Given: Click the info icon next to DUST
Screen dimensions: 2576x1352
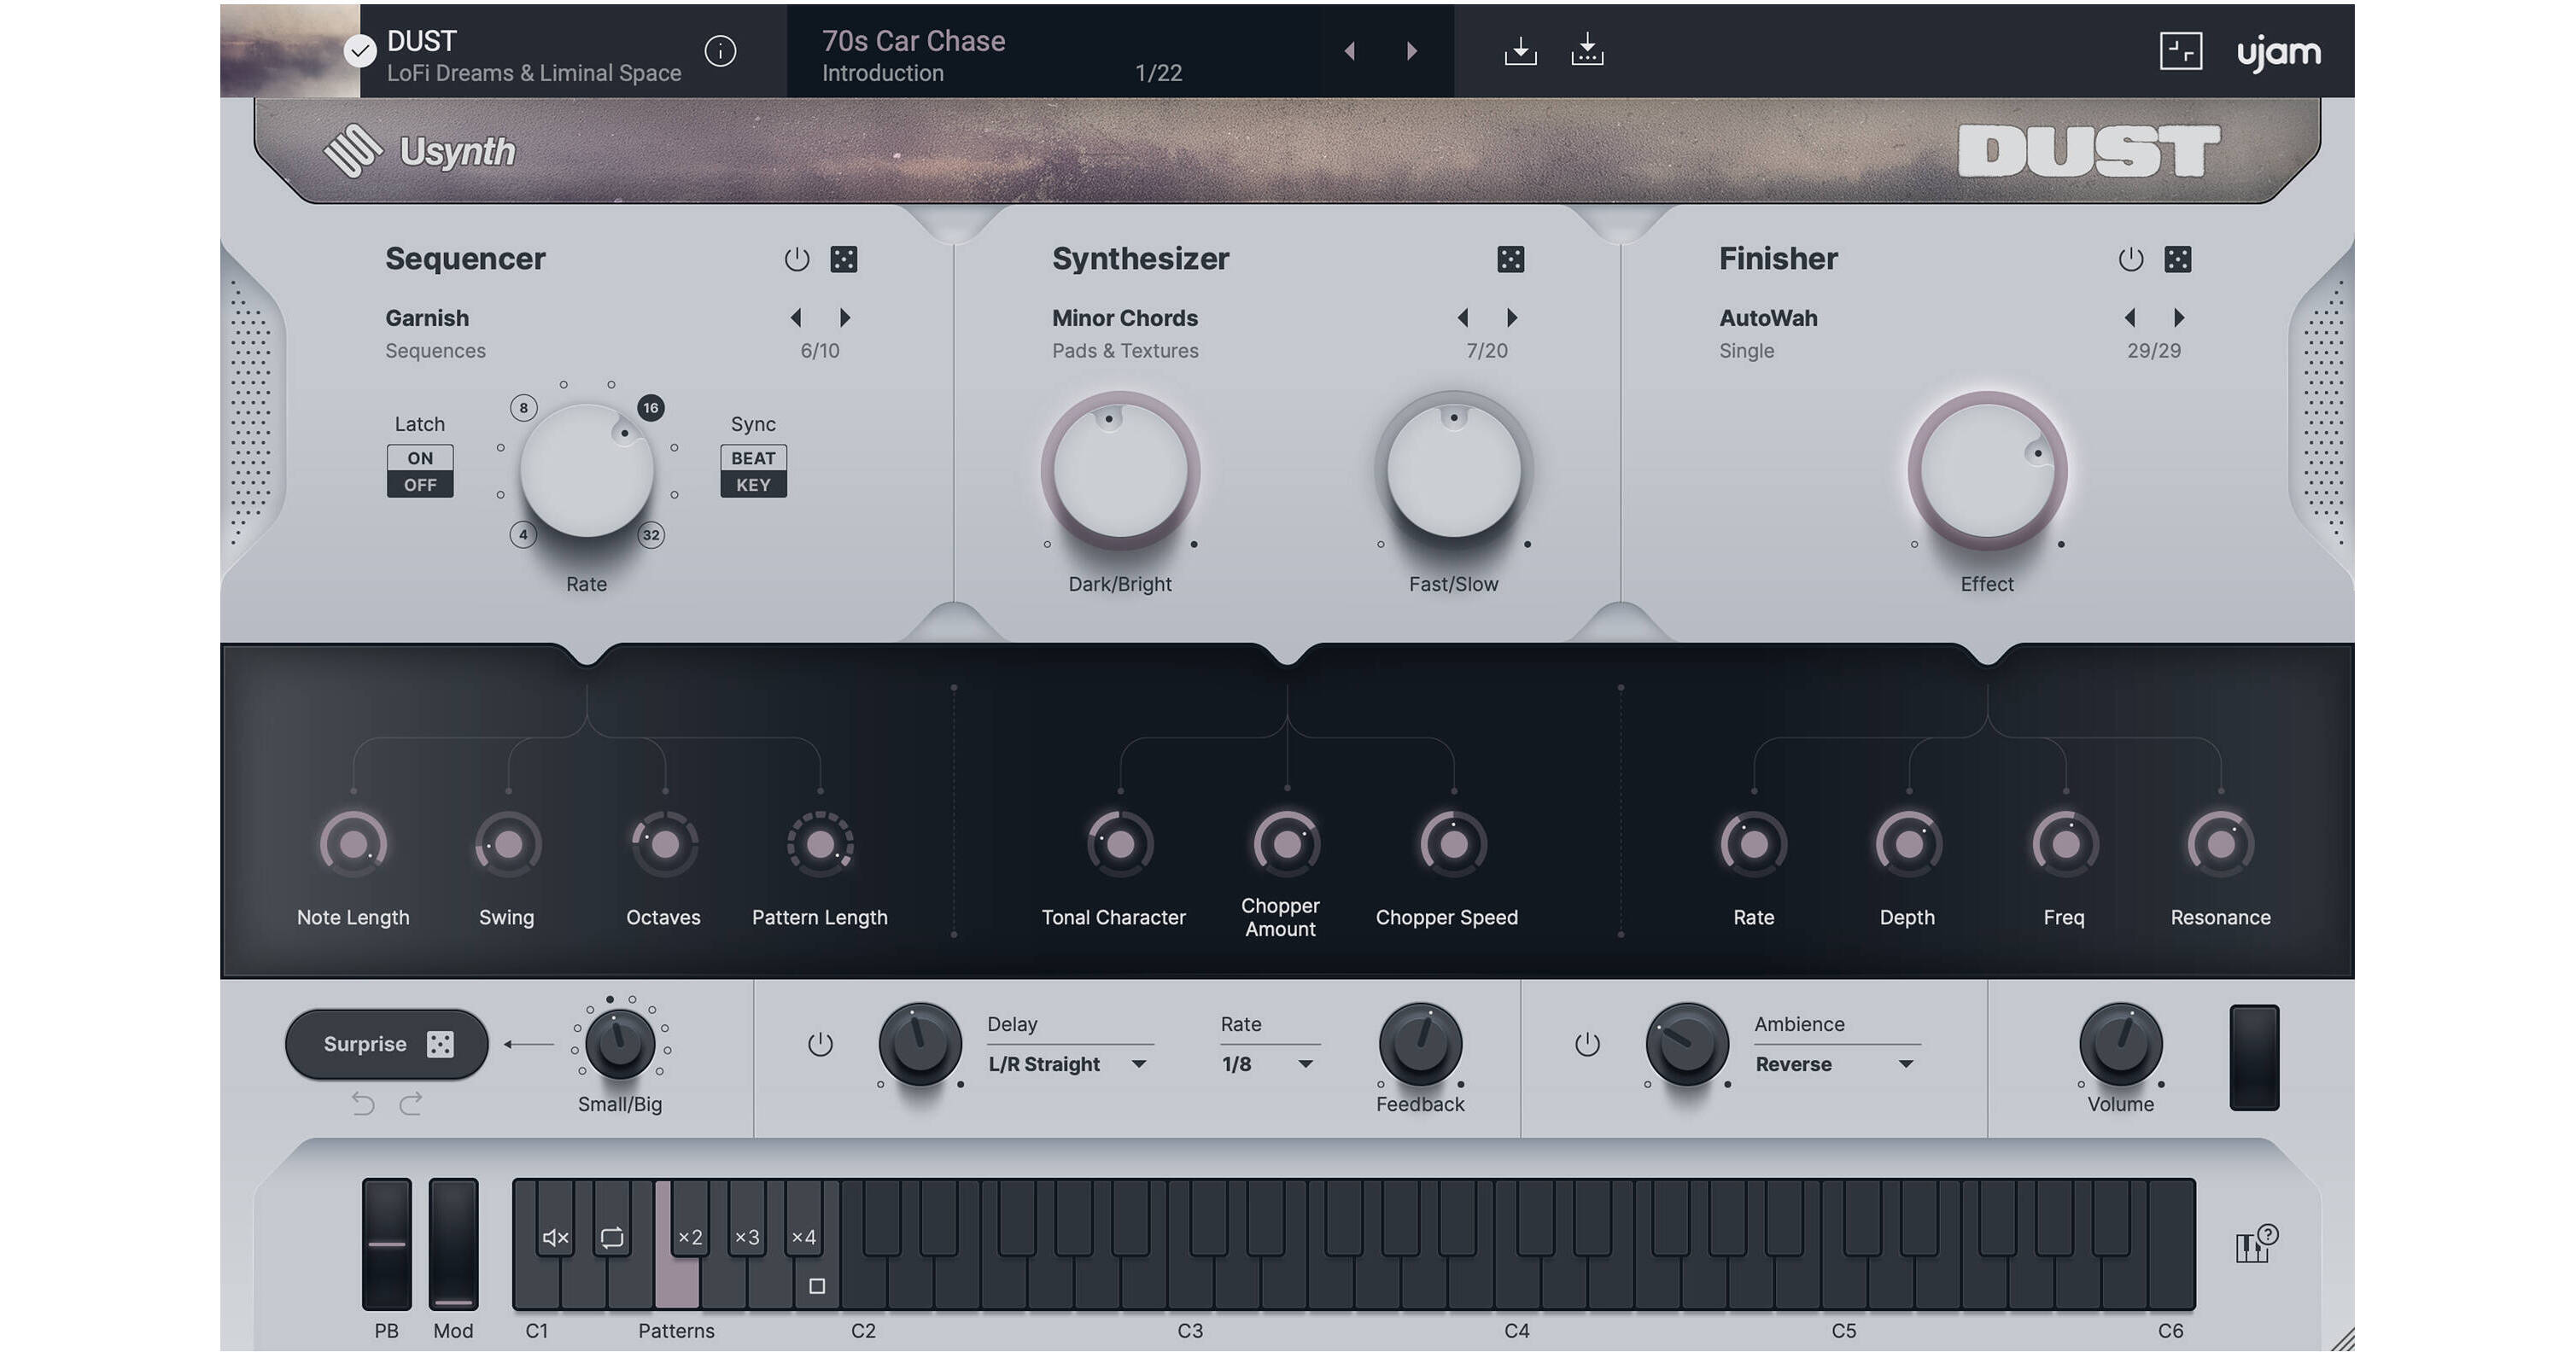Looking at the screenshot, I should point(720,51).
